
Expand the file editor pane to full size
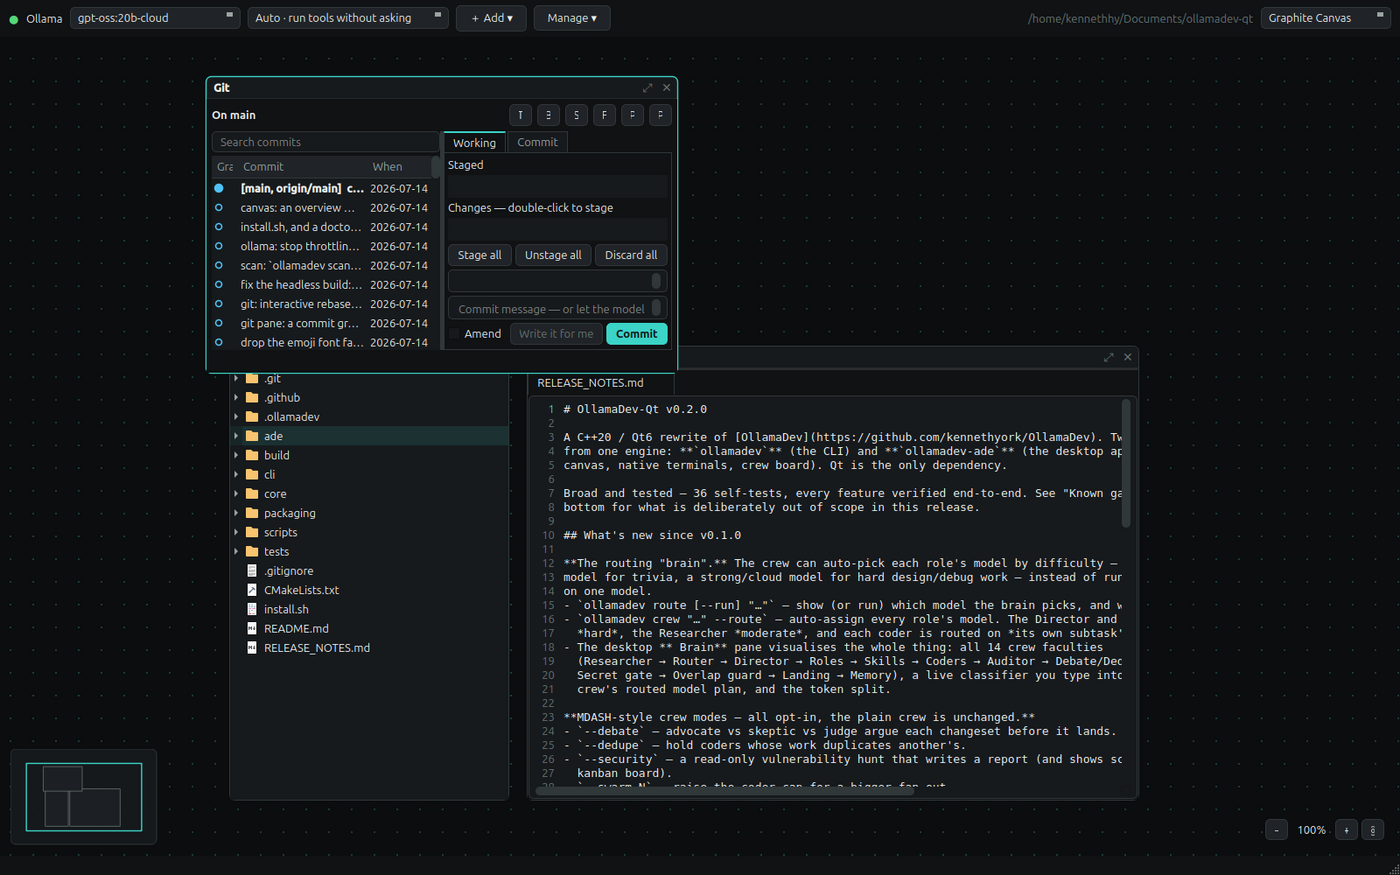click(x=1108, y=357)
